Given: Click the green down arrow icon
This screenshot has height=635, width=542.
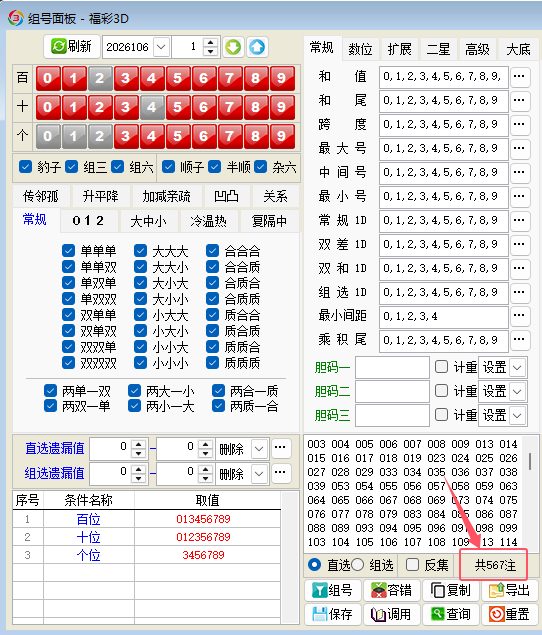Looking at the screenshot, I should (233, 47).
